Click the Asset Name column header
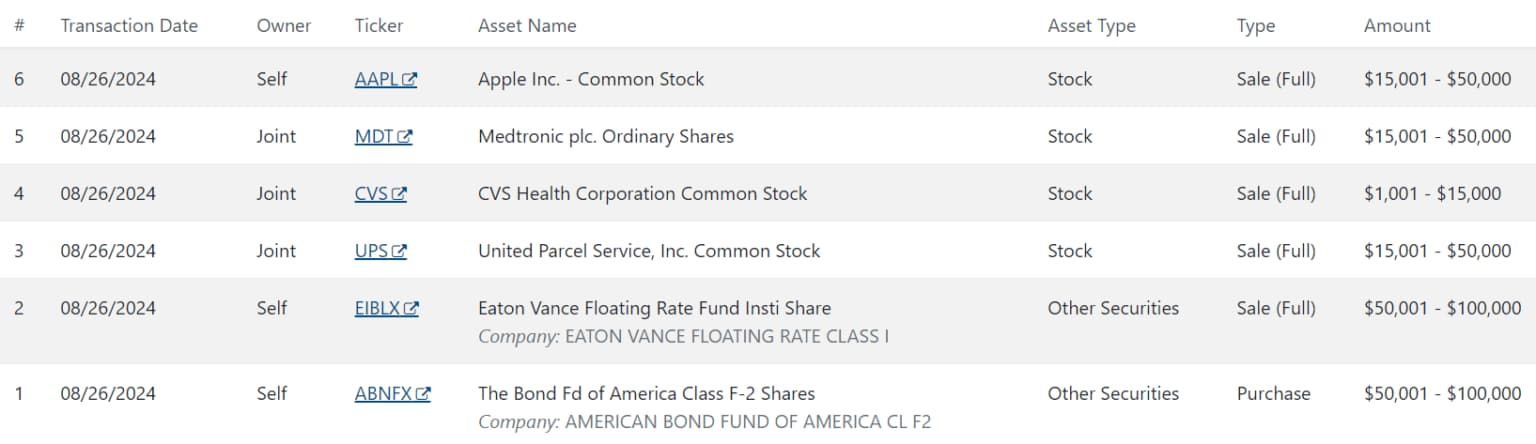Image resolution: width=1536 pixels, height=444 pixels. pyautogui.click(x=527, y=25)
